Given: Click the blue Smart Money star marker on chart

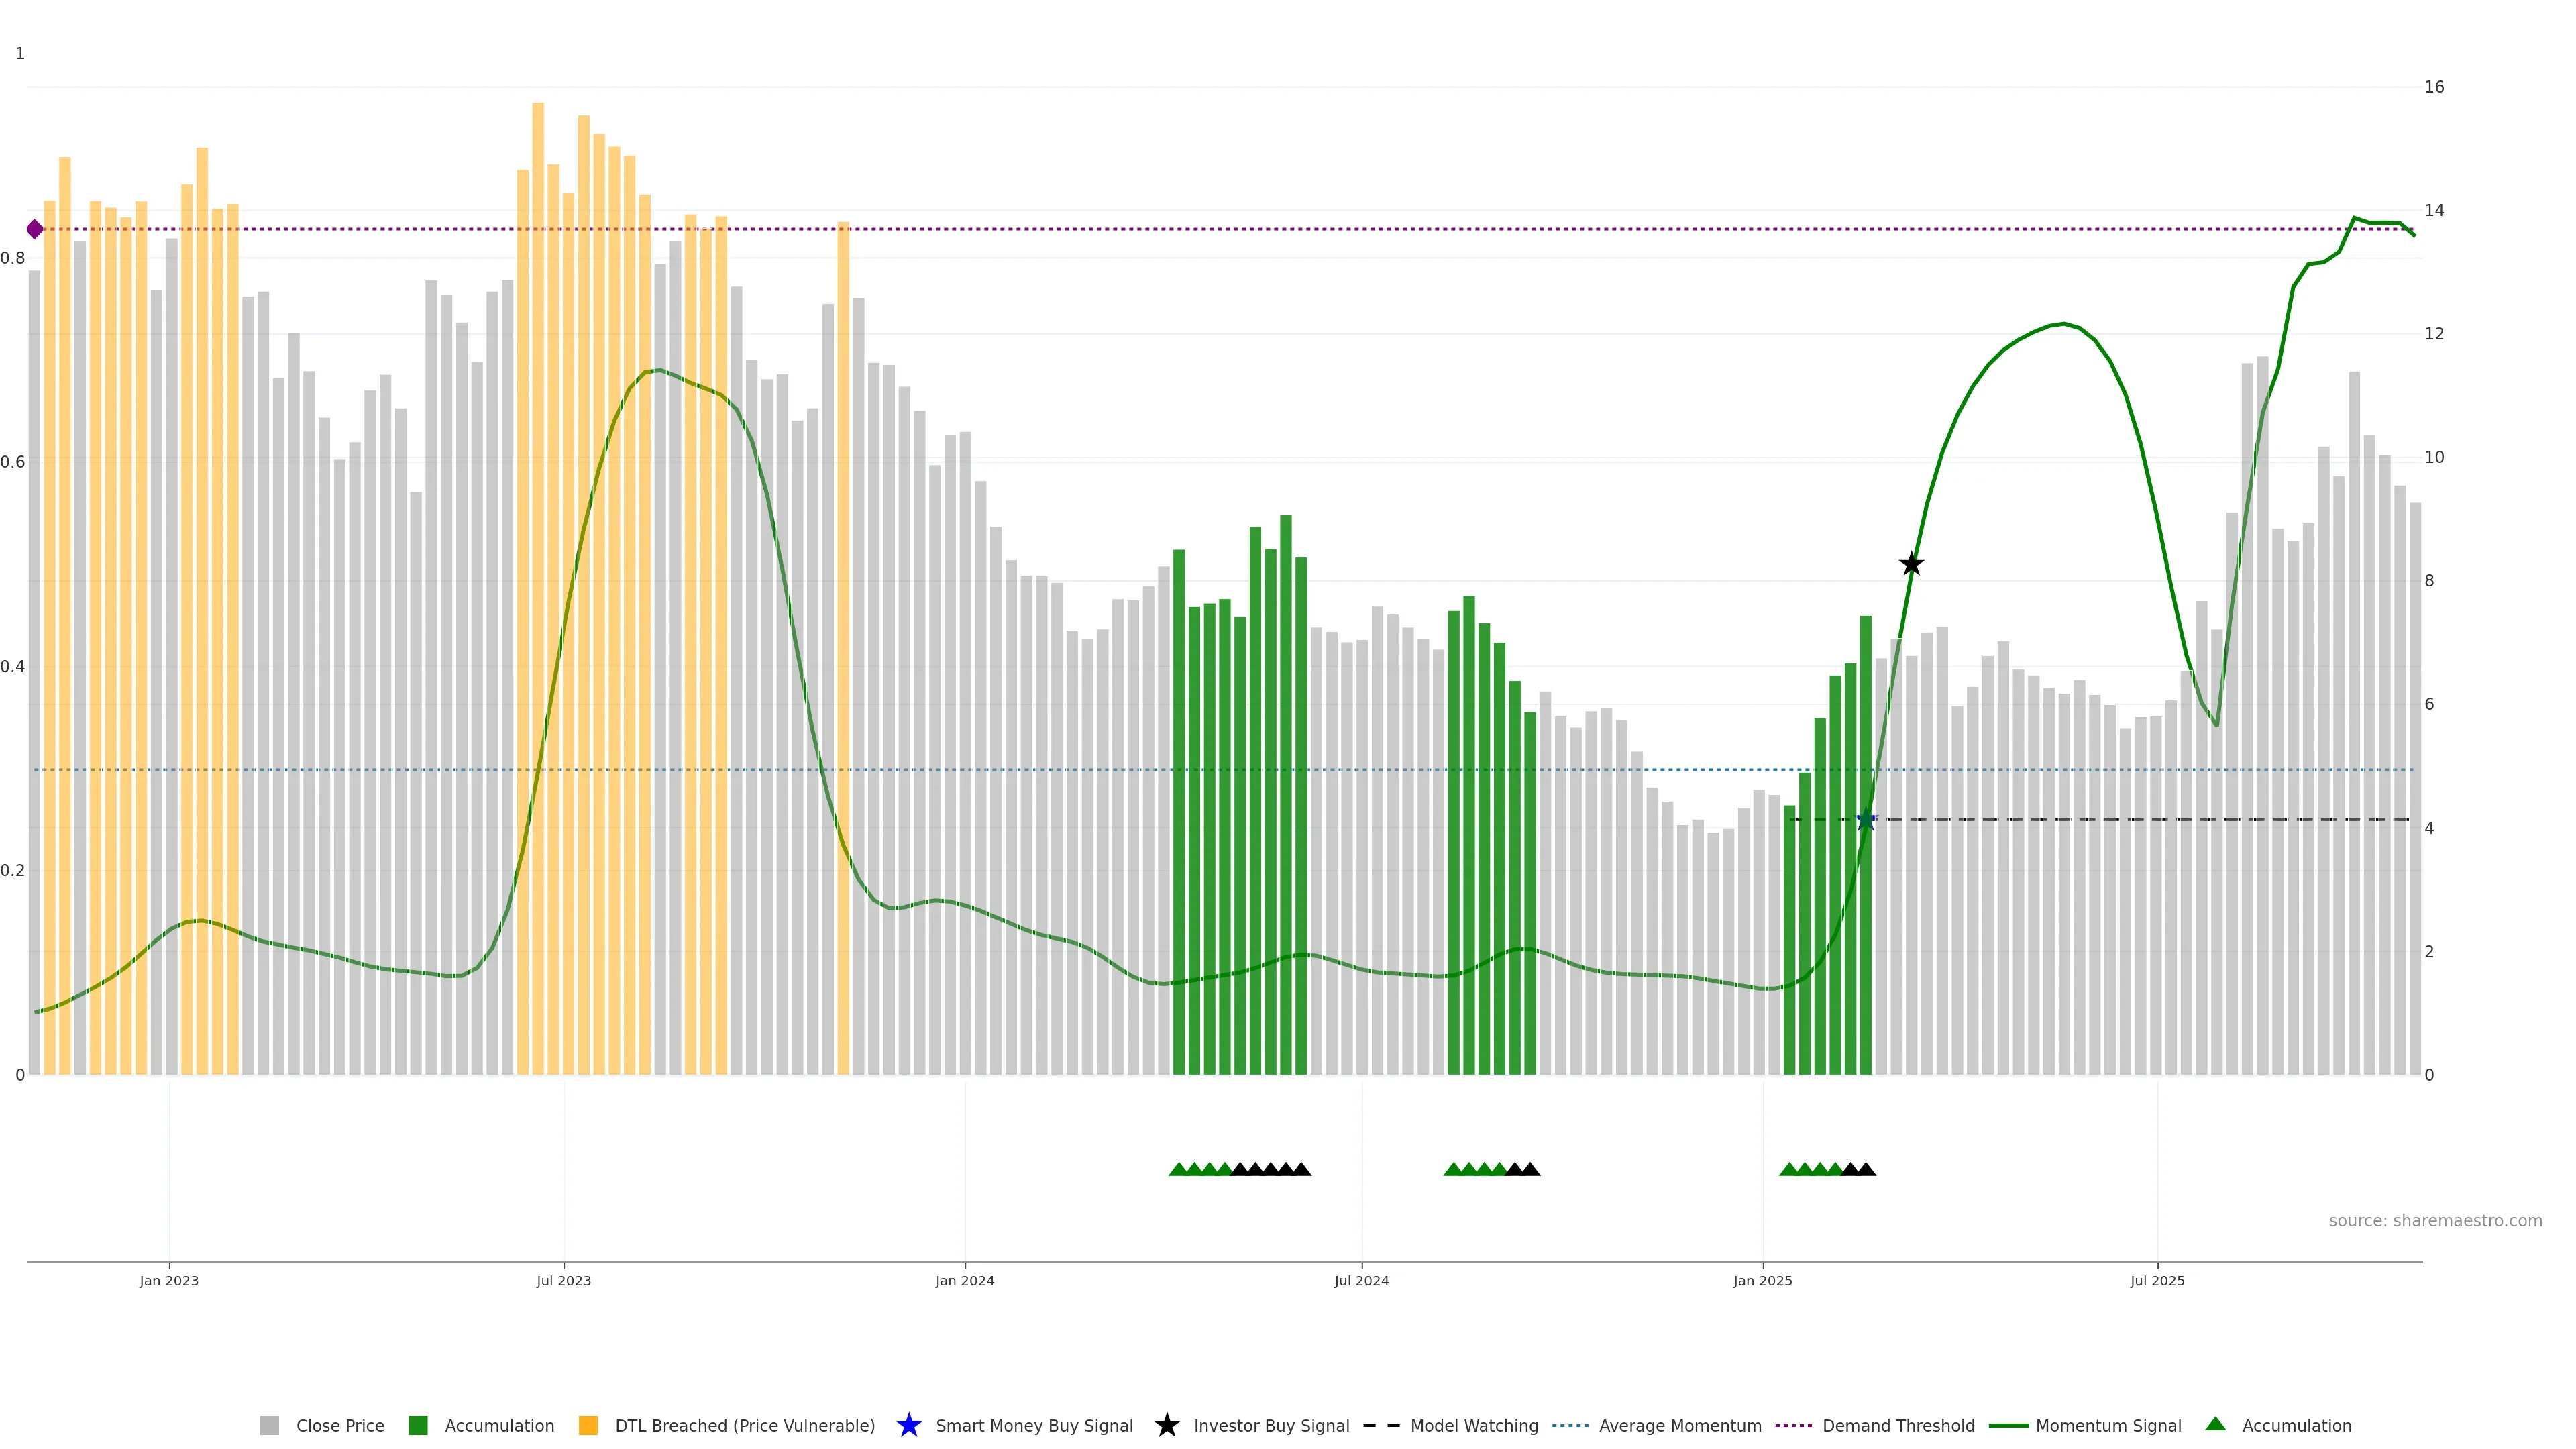Looking at the screenshot, I should click(1865, 820).
